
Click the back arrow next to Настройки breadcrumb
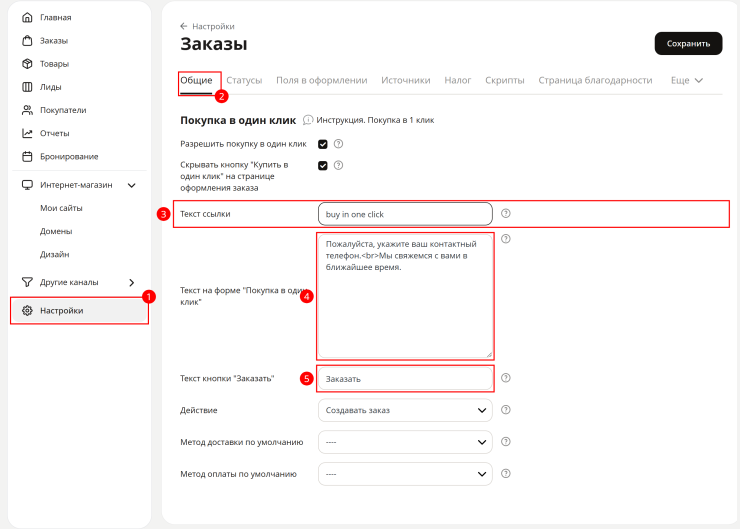184,26
